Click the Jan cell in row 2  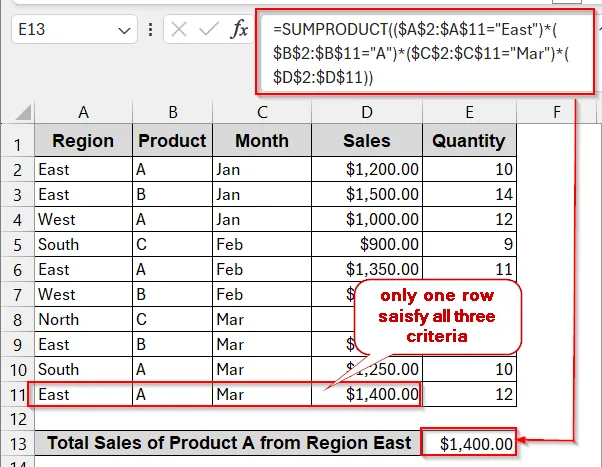click(262, 169)
